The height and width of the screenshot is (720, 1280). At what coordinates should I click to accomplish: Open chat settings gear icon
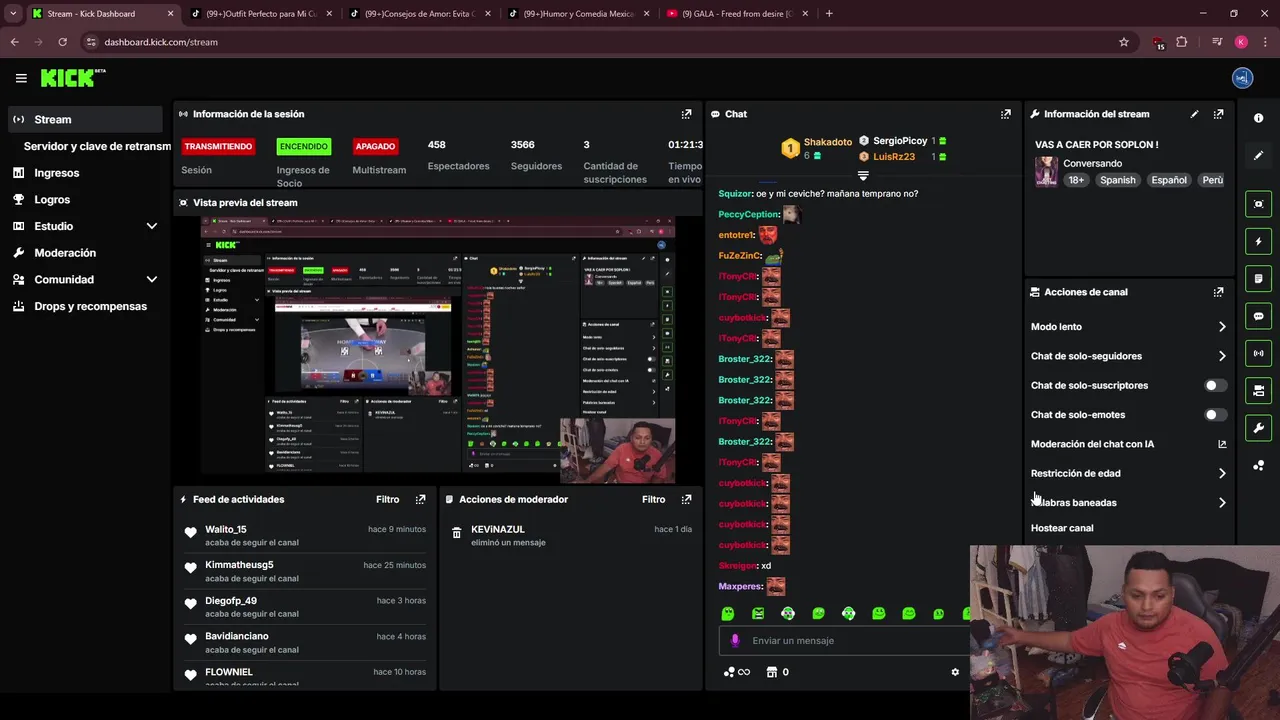coord(955,672)
